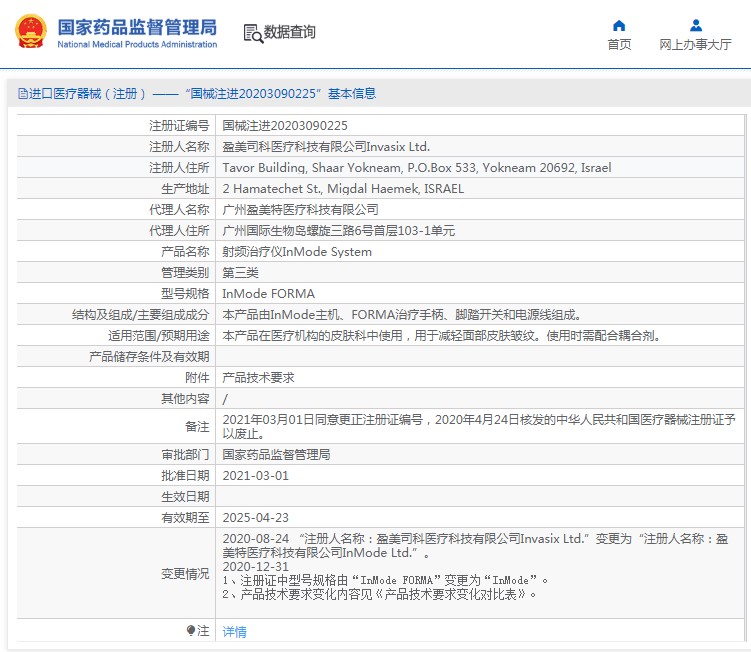Click the 生效日期 label
Image resolution: width=751 pixels, height=652 pixels.
coord(185,497)
